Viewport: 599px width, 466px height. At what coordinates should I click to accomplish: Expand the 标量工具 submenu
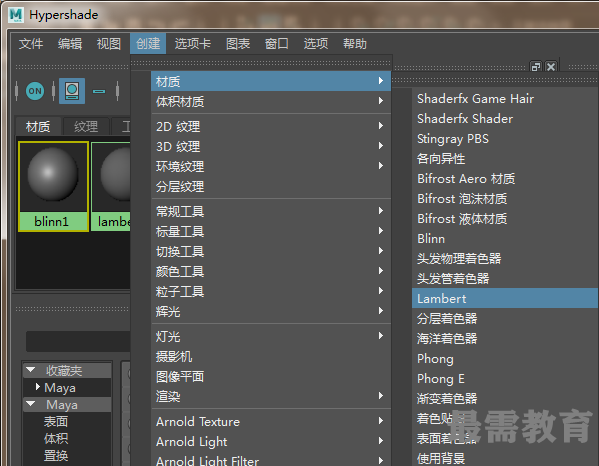pos(271,231)
